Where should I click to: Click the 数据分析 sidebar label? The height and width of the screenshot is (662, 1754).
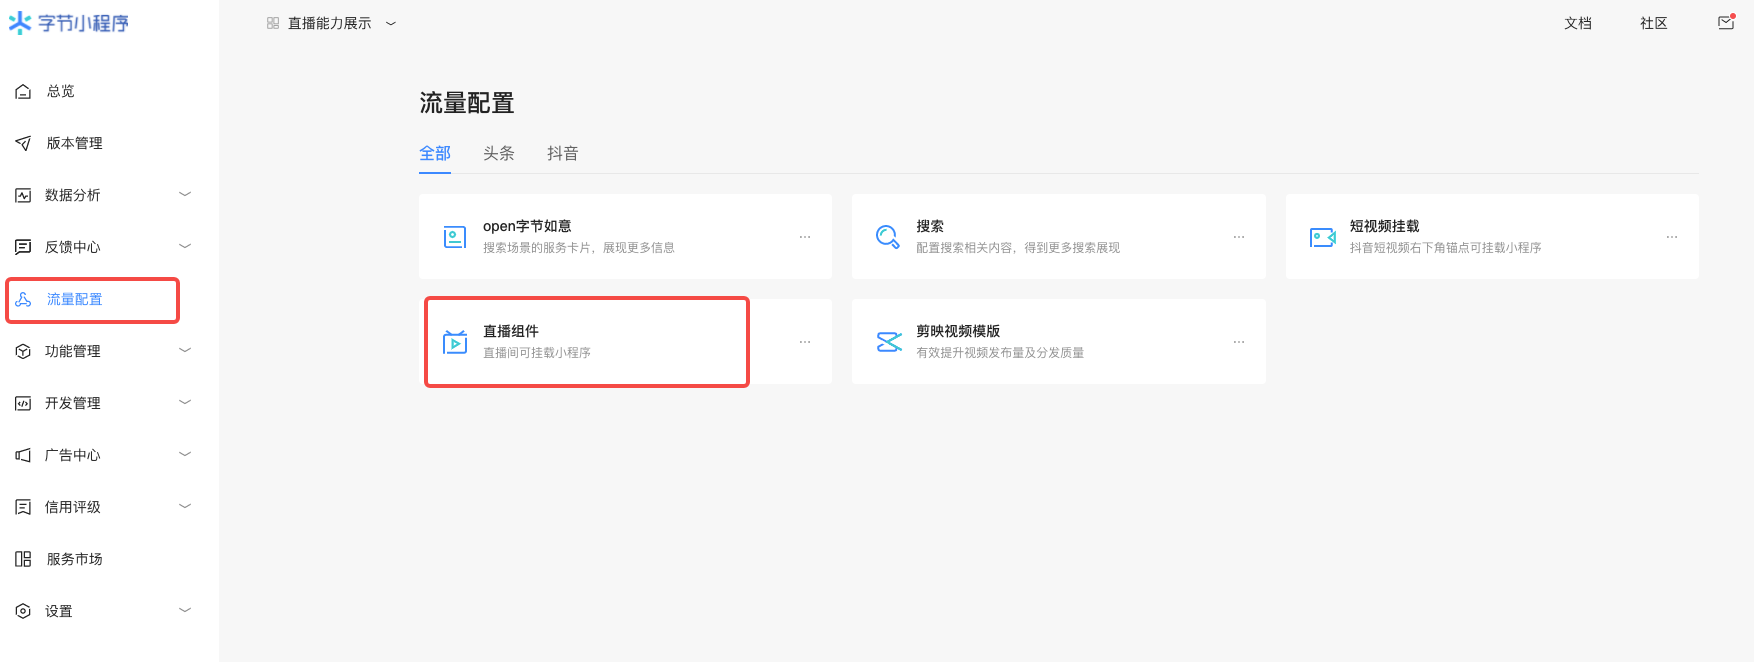click(x=73, y=195)
